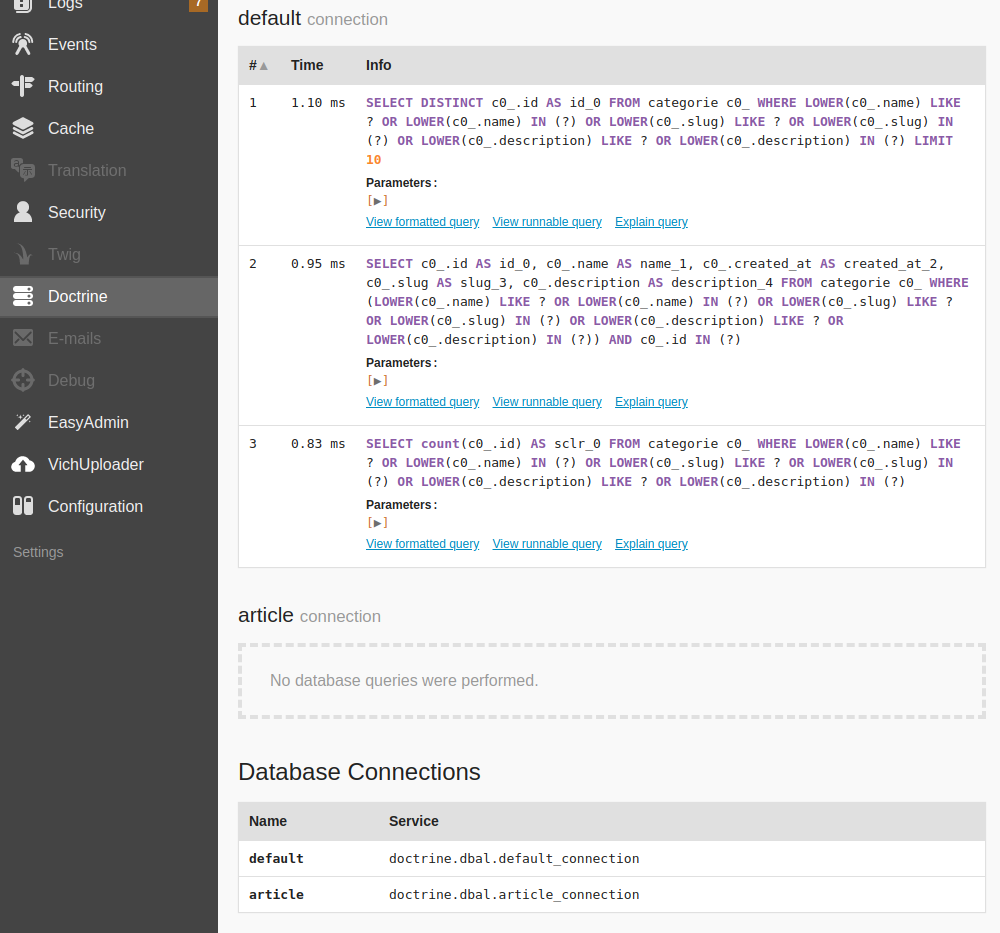Expand parameters of the third query

click(377, 522)
